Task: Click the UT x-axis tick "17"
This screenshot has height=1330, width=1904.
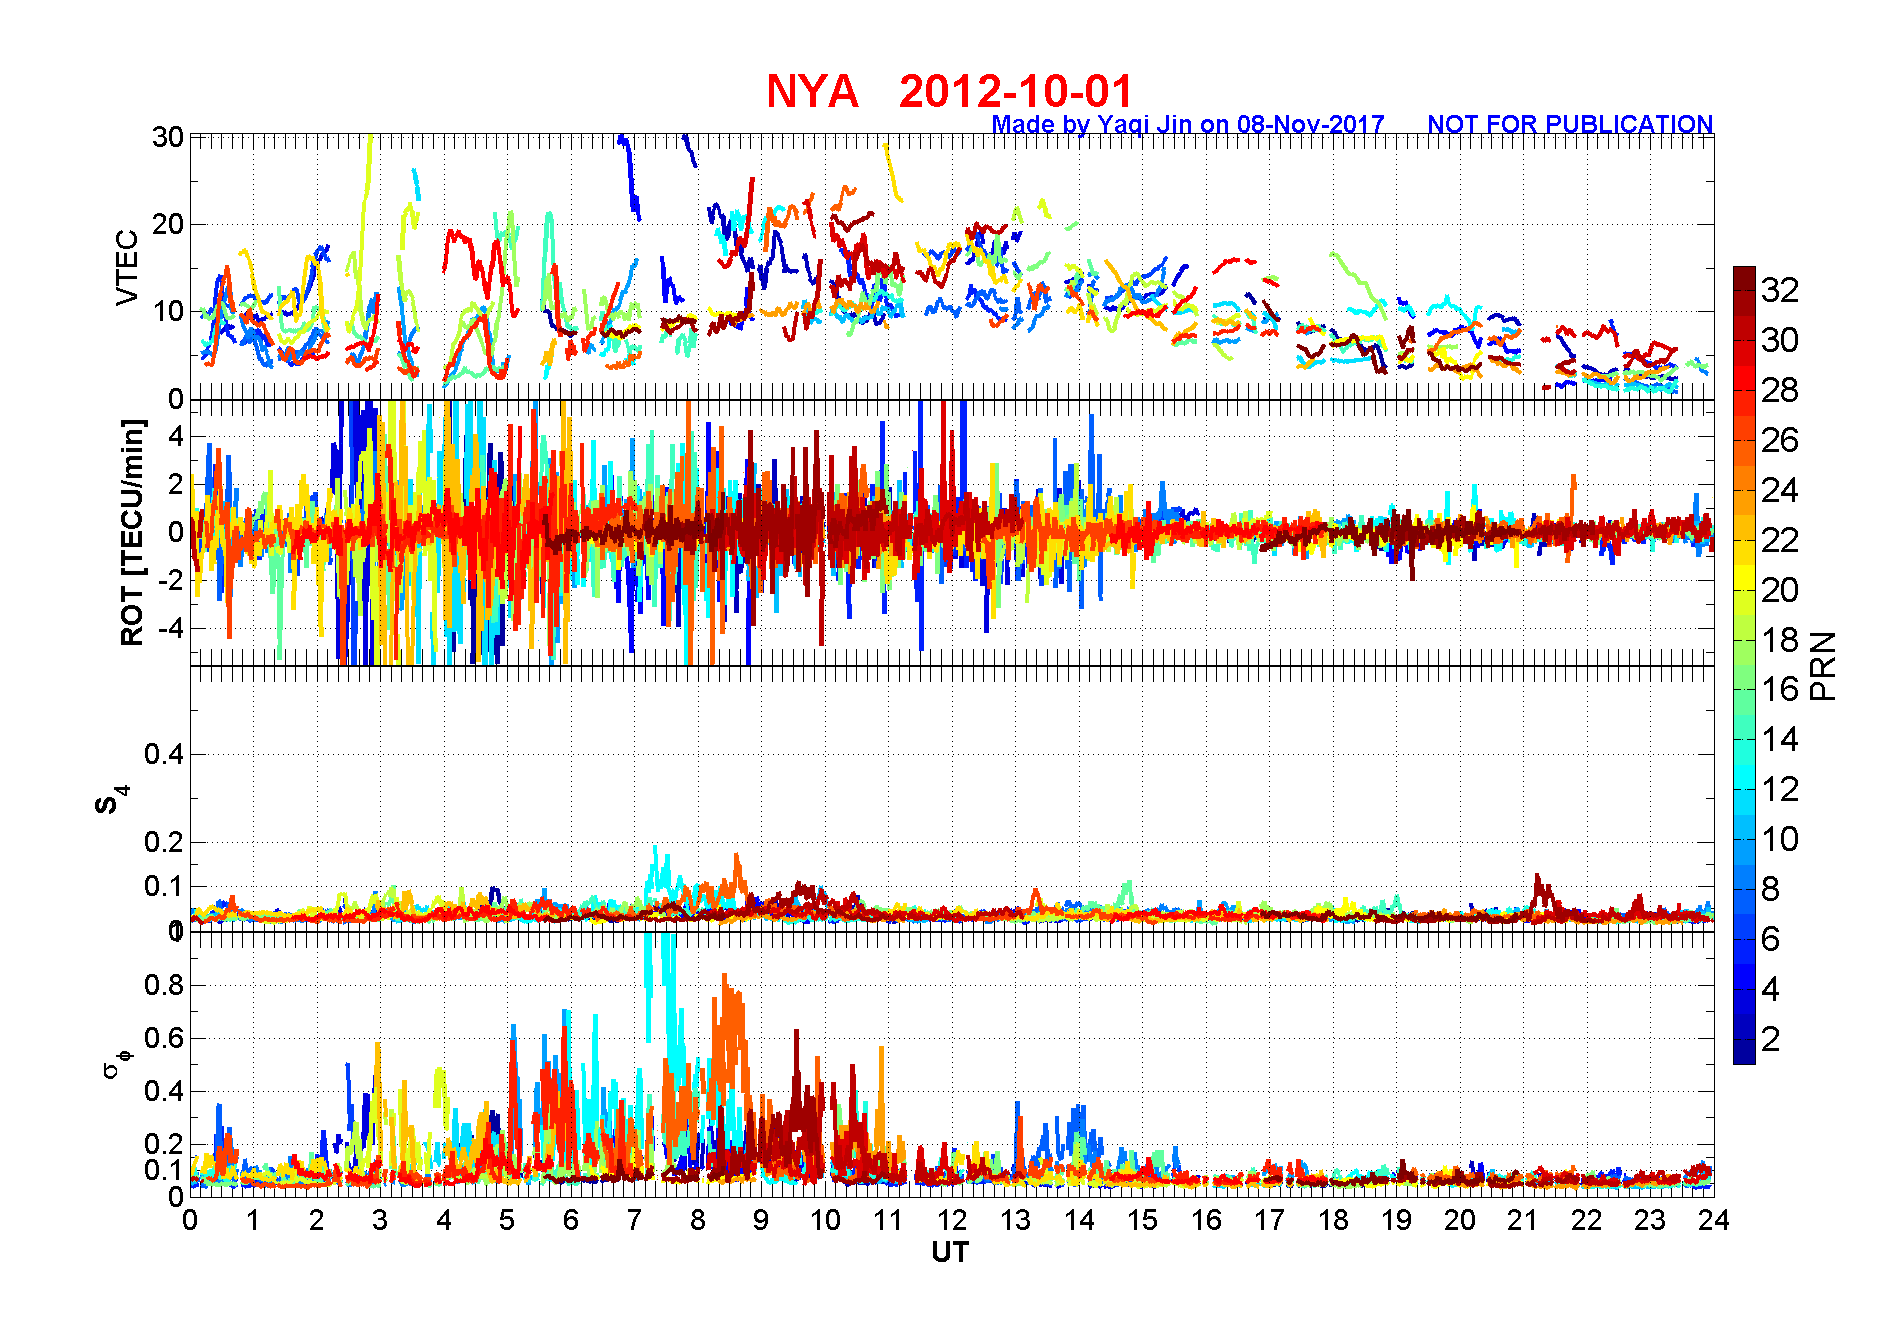Action: coord(1269,1220)
